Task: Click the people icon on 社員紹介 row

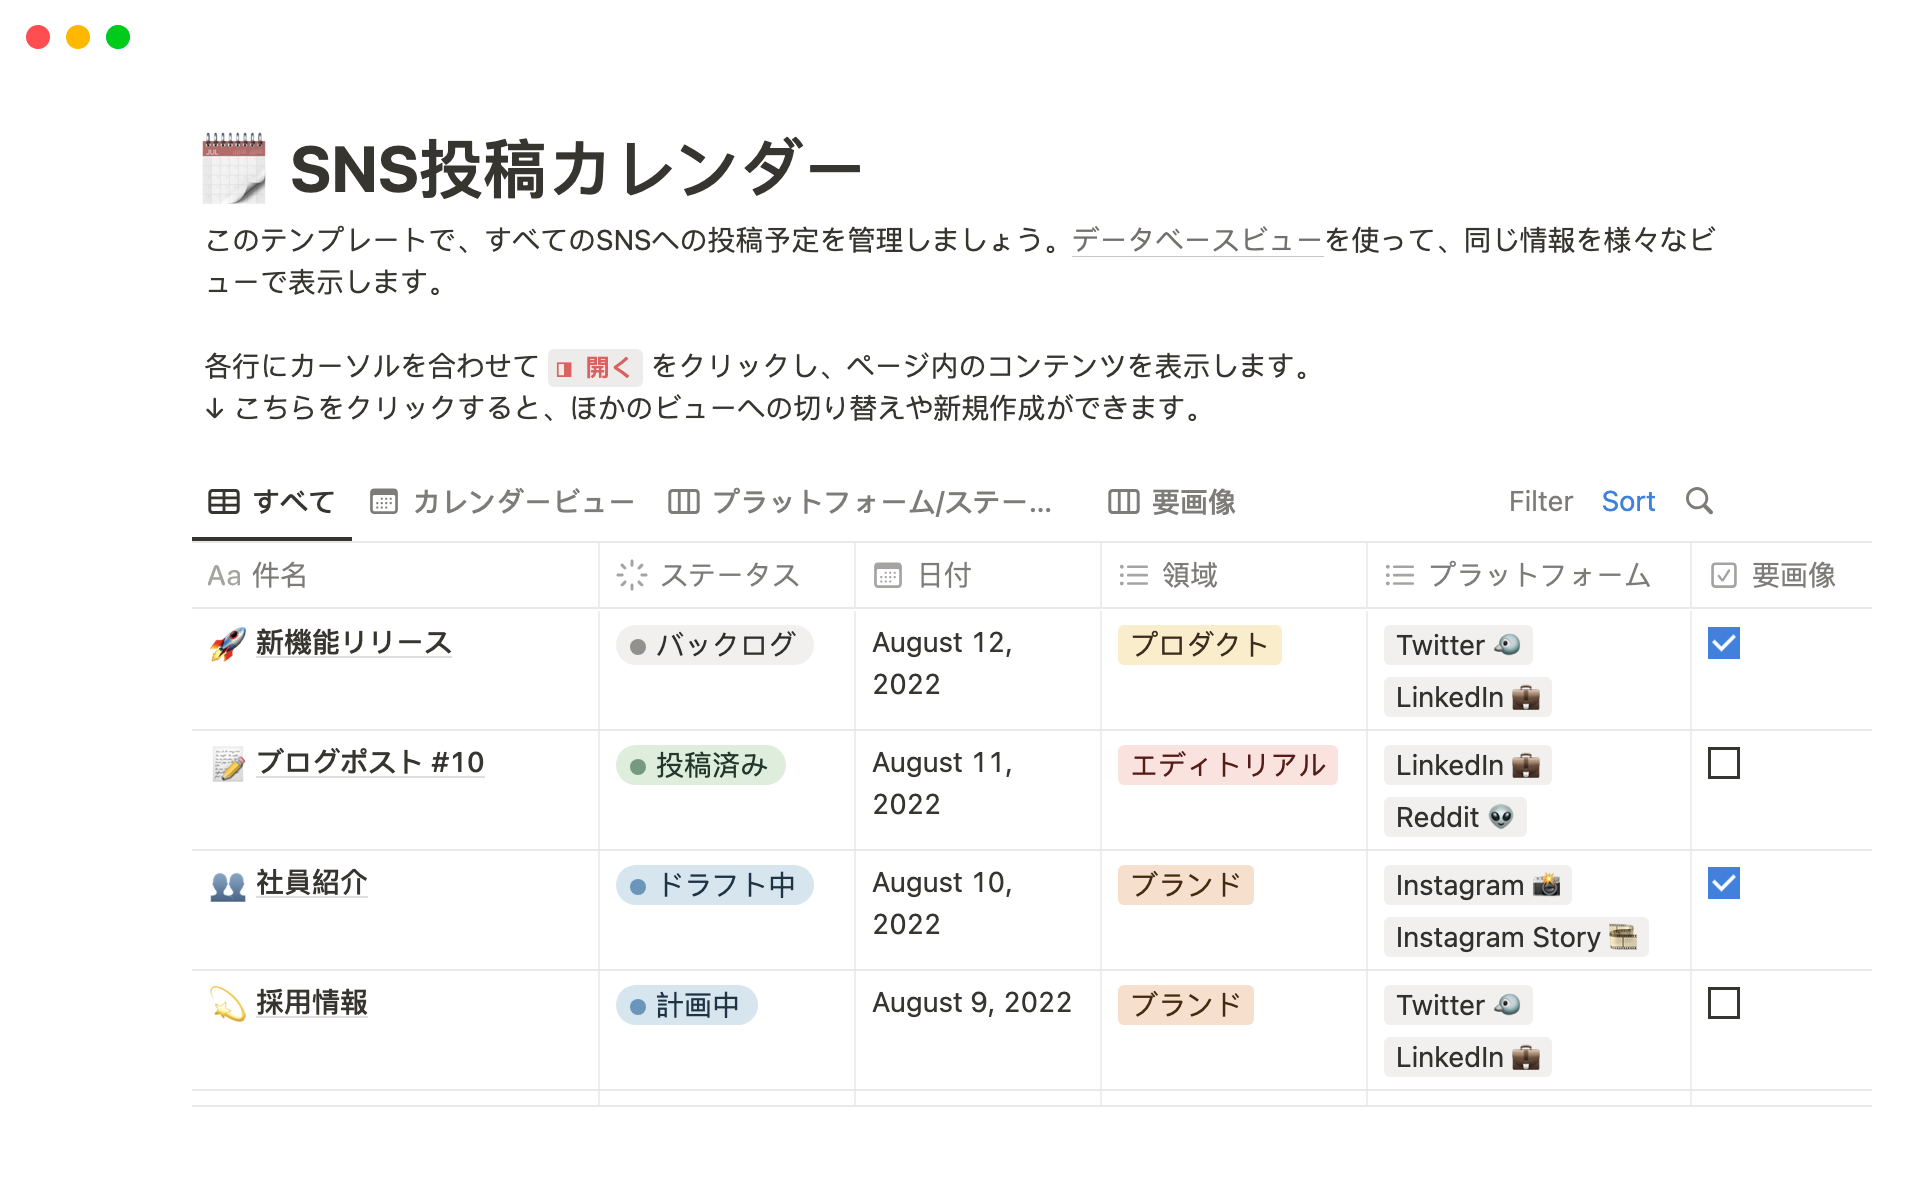Action: click(x=228, y=884)
